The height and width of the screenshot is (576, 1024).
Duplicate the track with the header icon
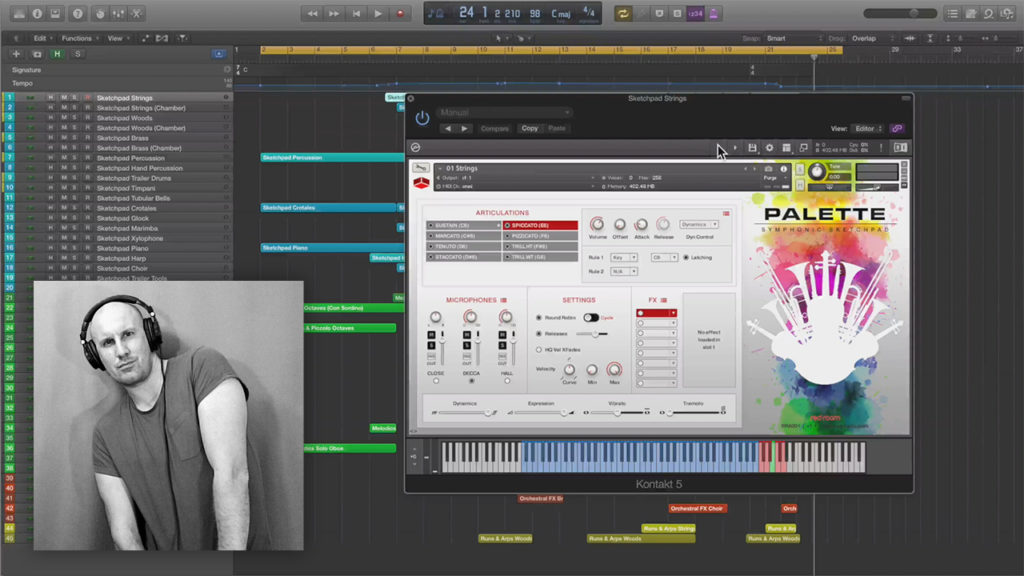tap(37, 54)
